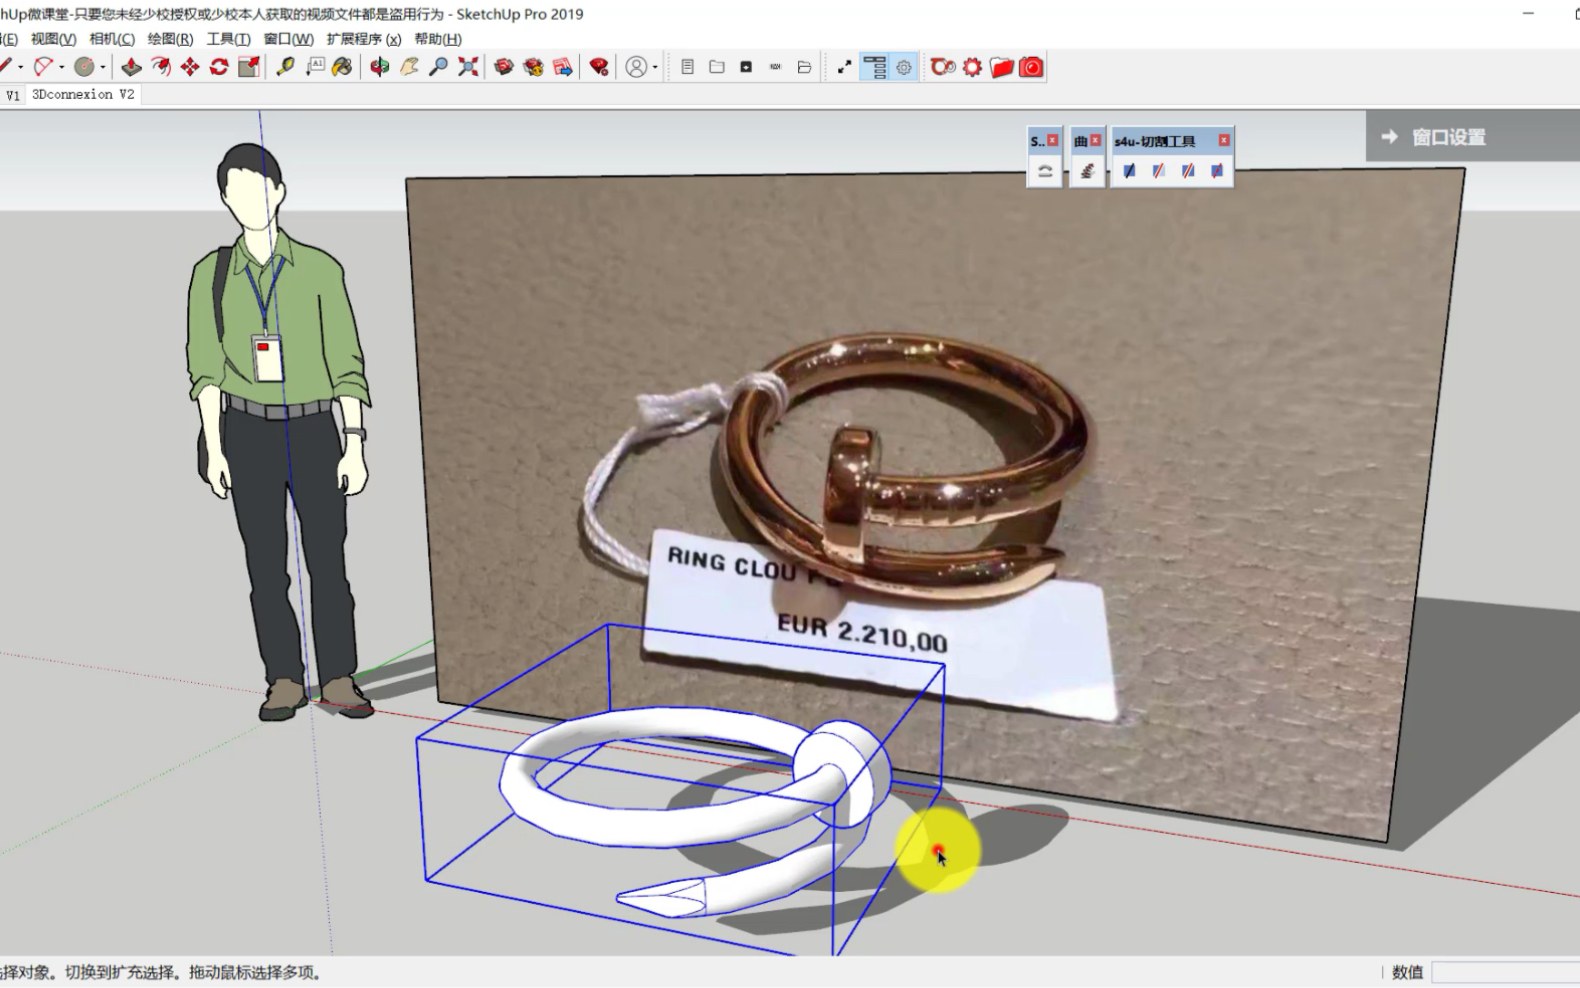The image size is (1580, 988).
Task: Minimize the SketchUp window
Action: point(1528,14)
